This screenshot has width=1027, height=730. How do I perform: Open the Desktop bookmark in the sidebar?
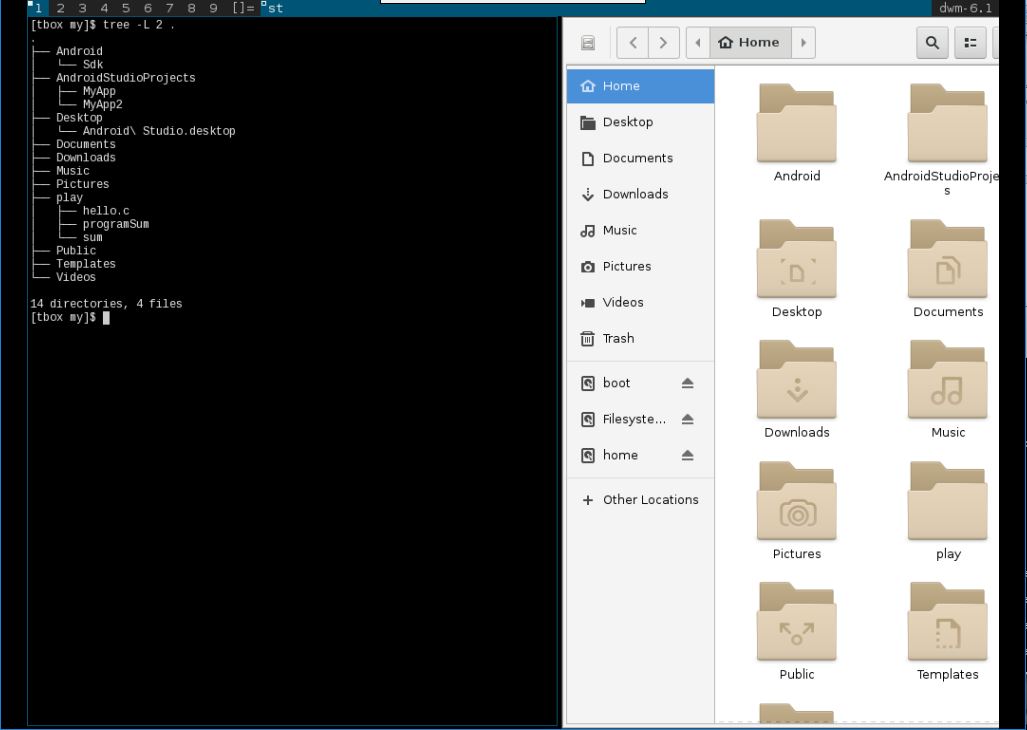pyautogui.click(x=626, y=121)
